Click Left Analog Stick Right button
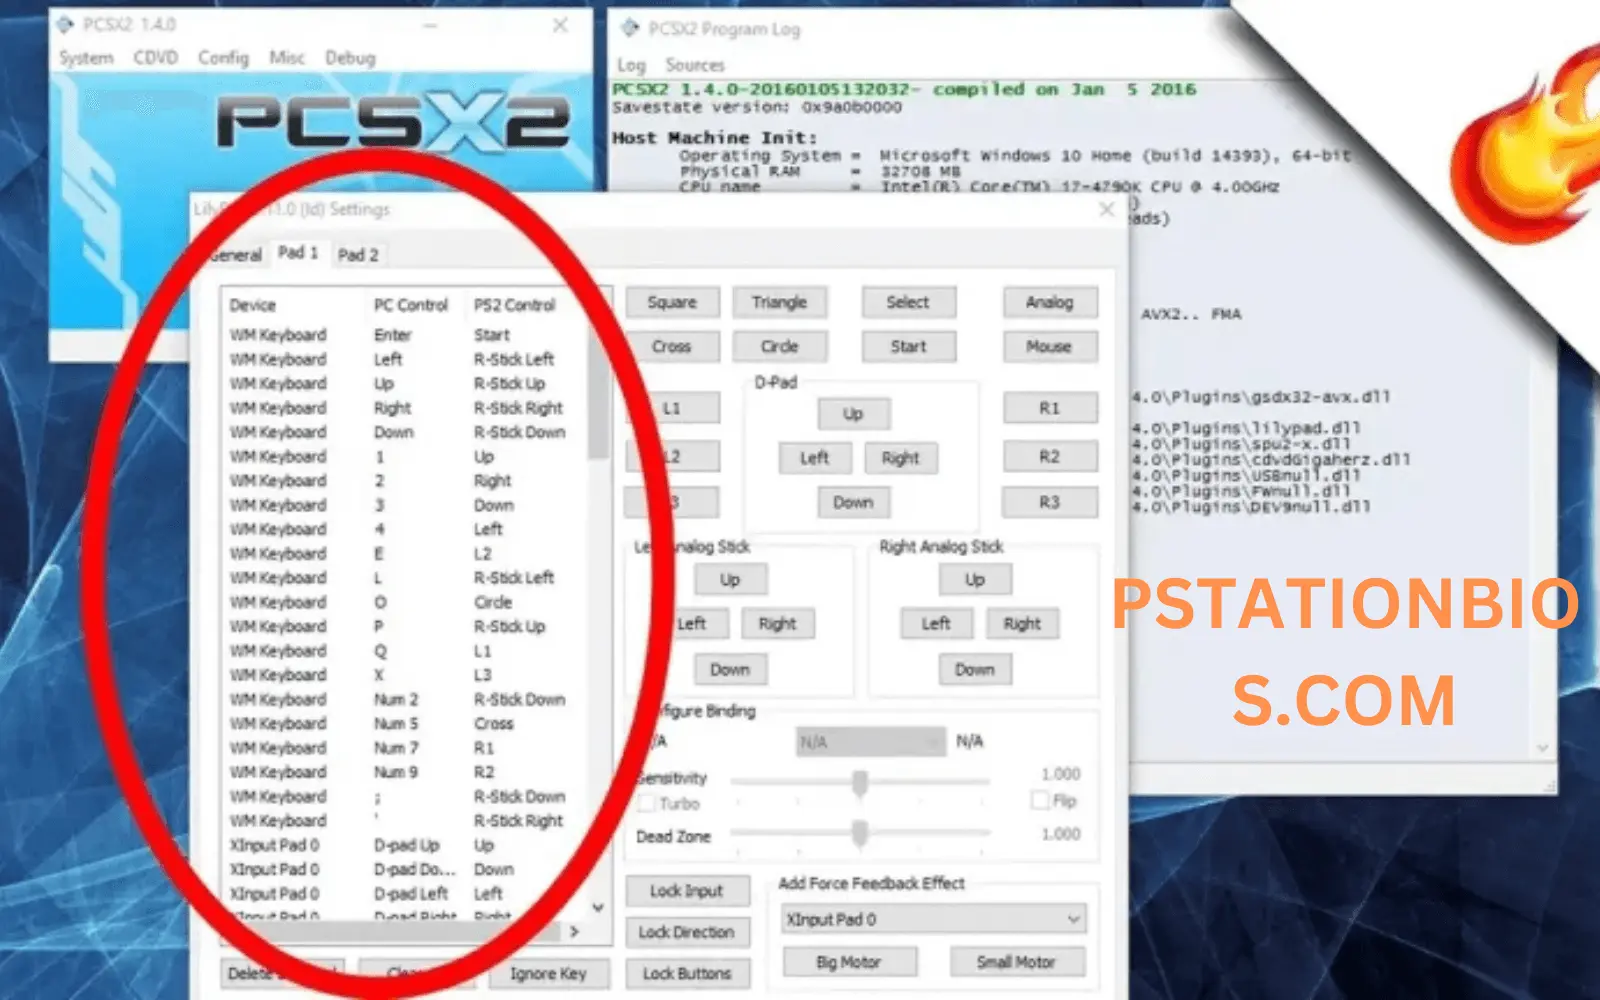This screenshot has width=1600, height=1000. (x=778, y=623)
